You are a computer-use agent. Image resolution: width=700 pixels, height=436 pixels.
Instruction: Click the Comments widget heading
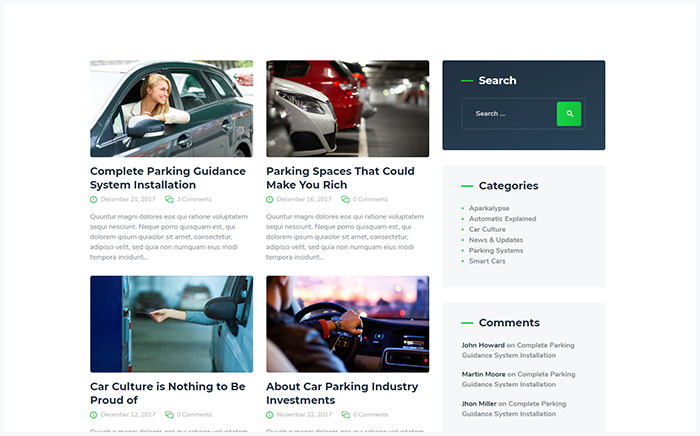coord(509,323)
